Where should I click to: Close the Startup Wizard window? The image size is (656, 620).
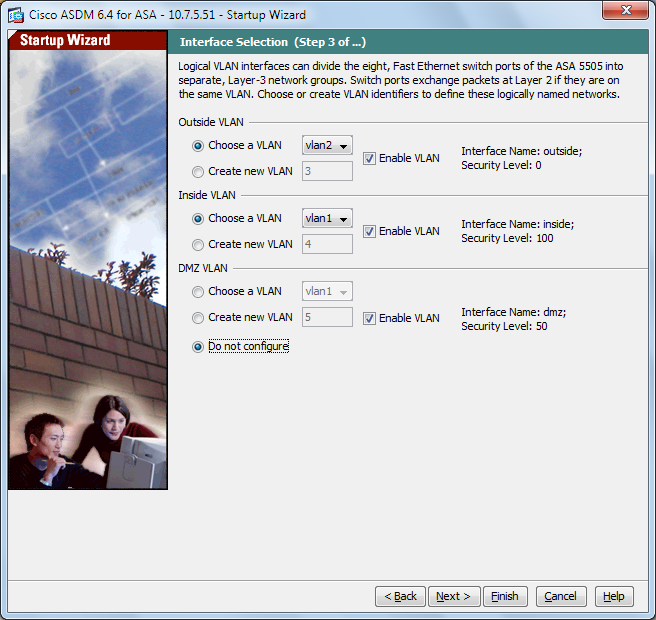(x=625, y=10)
